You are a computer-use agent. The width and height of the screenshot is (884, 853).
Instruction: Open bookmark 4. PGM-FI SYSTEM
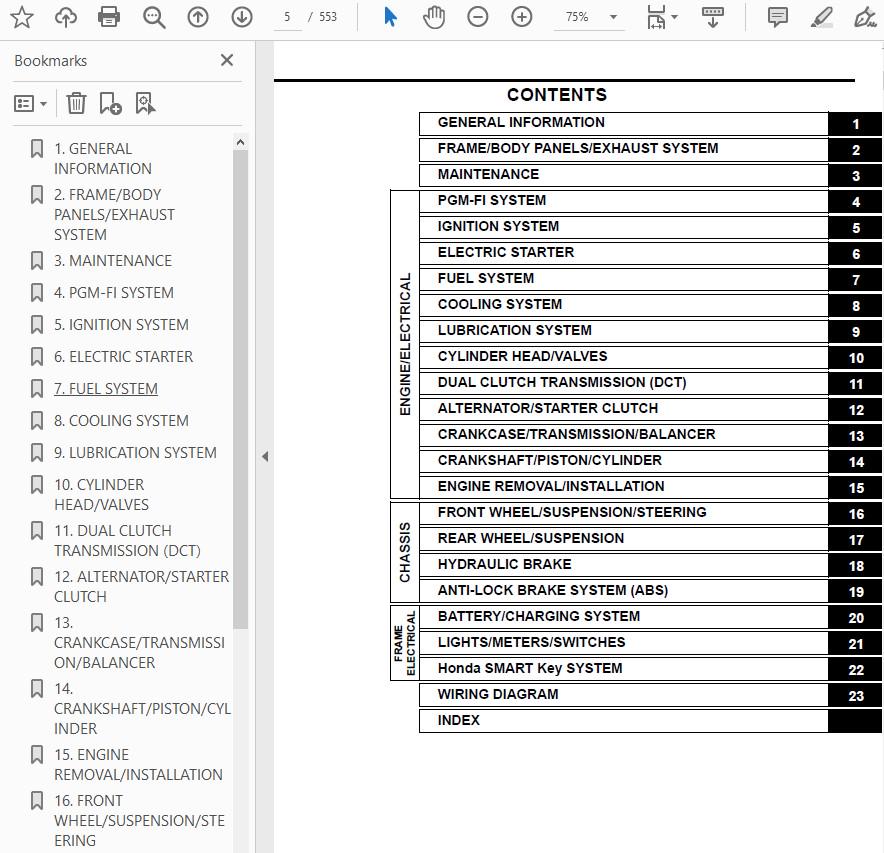(x=114, y=293)
